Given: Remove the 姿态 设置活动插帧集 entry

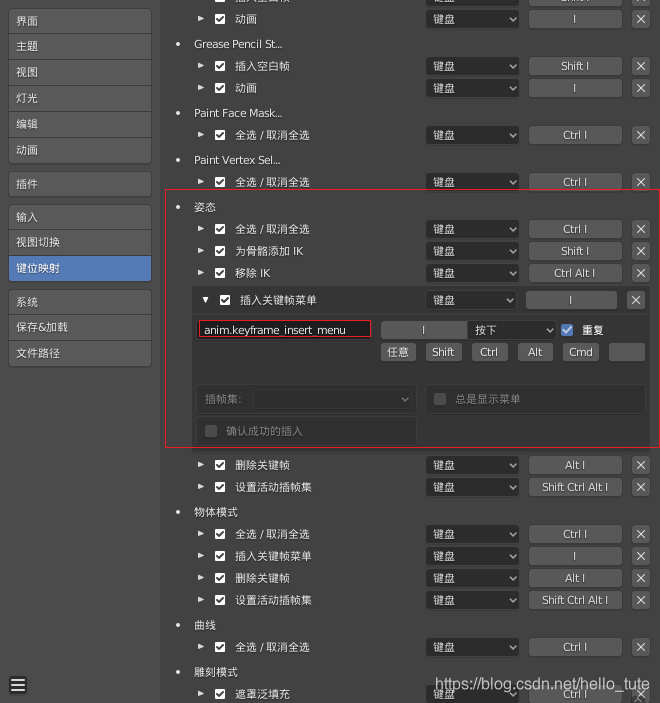Looking at the screenshot, I should [641, 487].
